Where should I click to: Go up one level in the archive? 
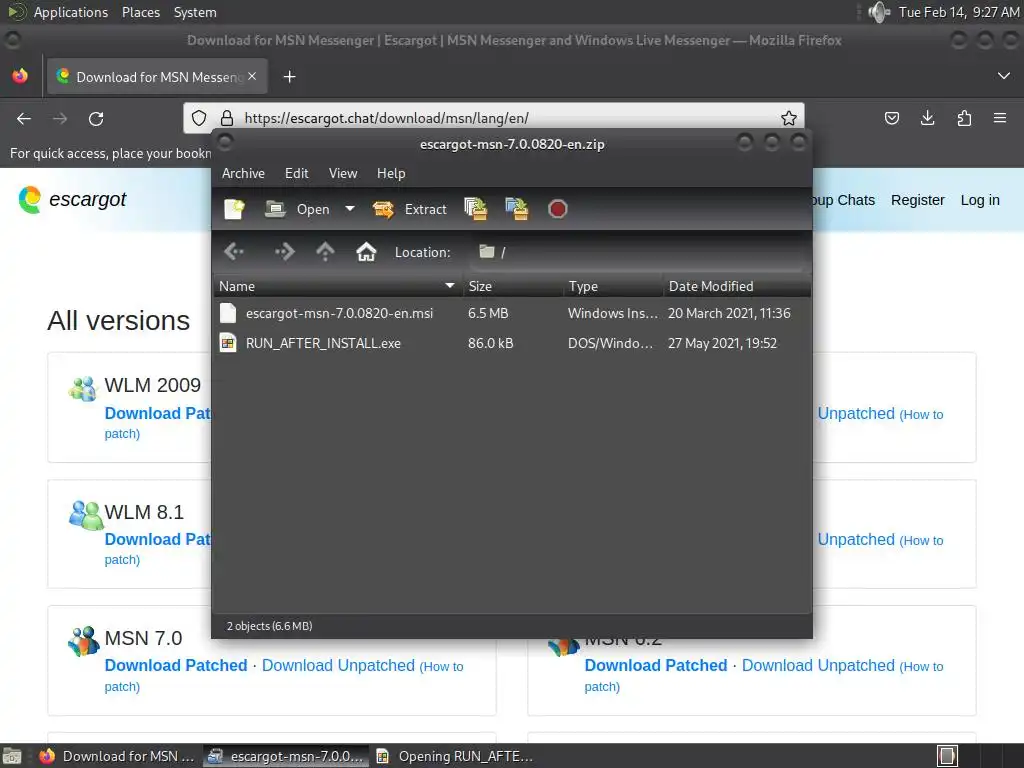pos(325,251)
